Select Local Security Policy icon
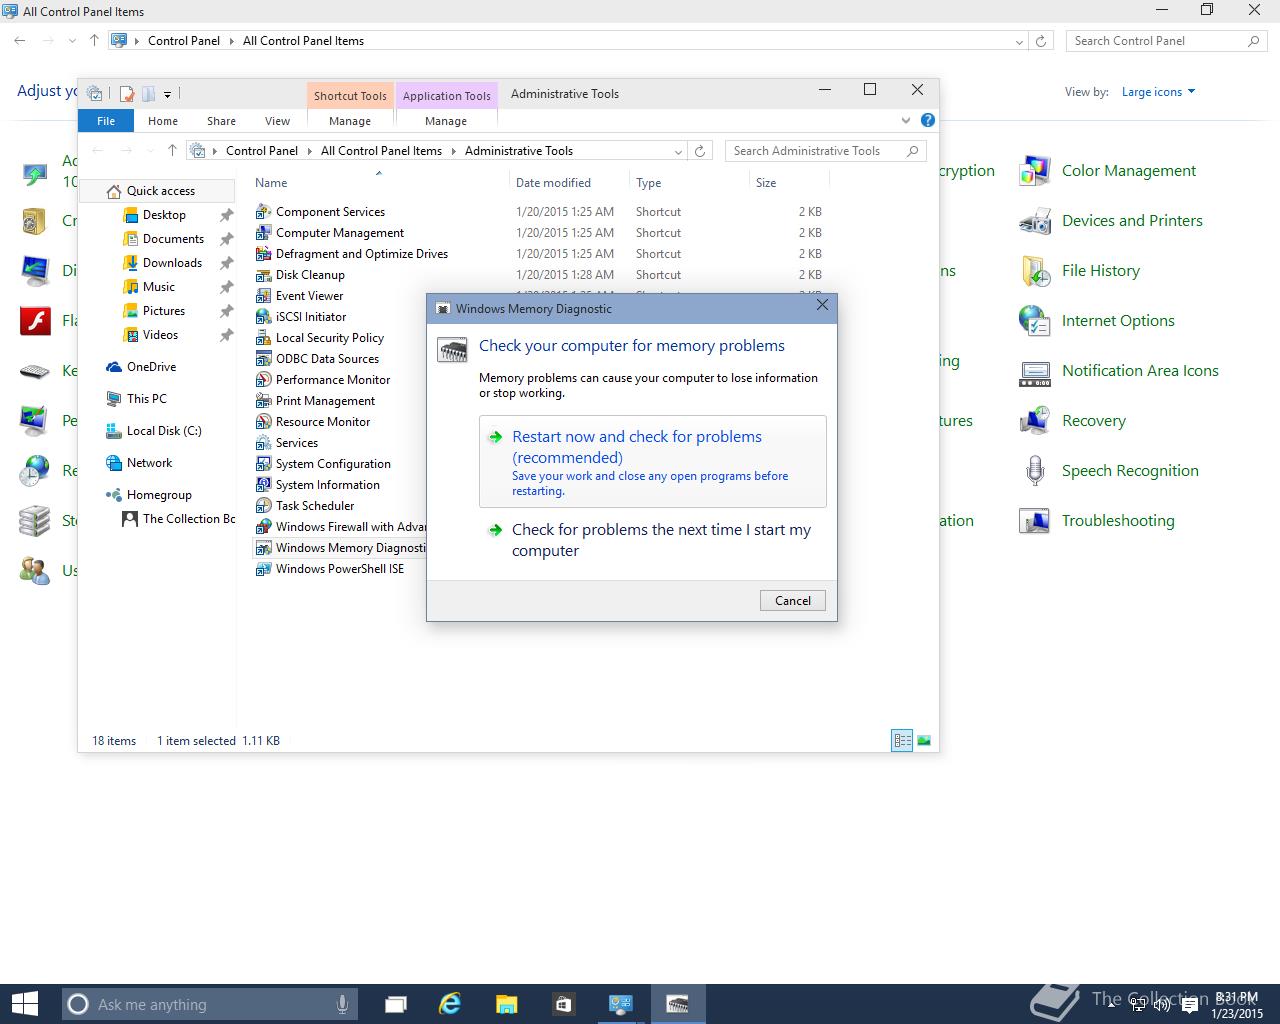Image resolution: width=1280 pixels, height=1024 pixels. click(263, 338)
